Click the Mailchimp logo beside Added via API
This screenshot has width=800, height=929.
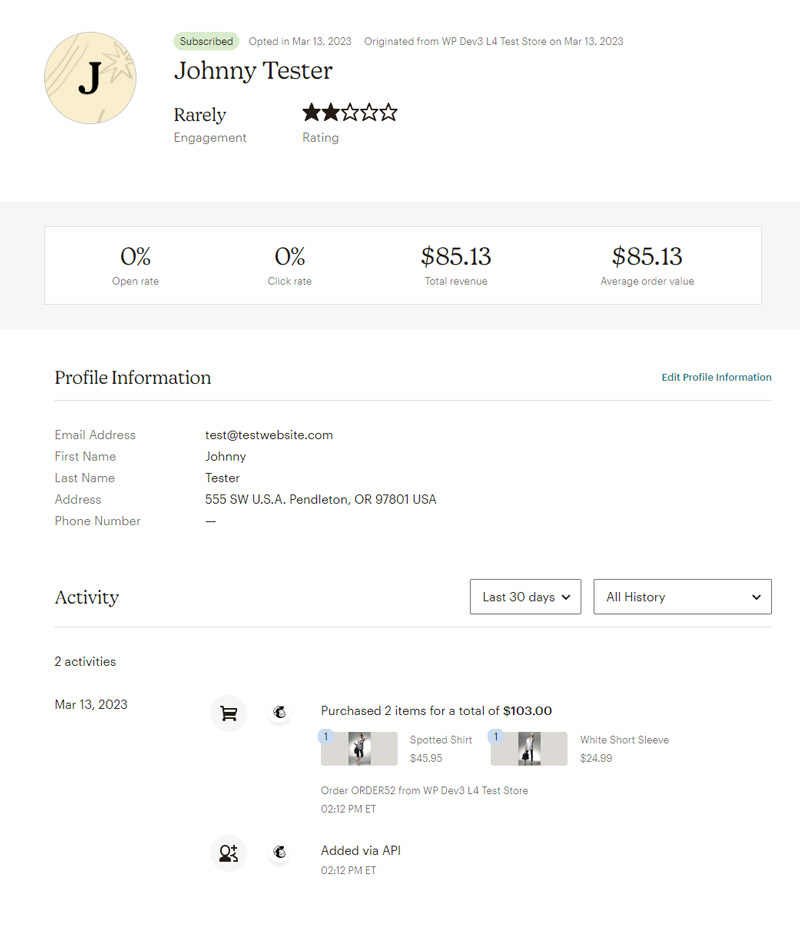(280, 853)
